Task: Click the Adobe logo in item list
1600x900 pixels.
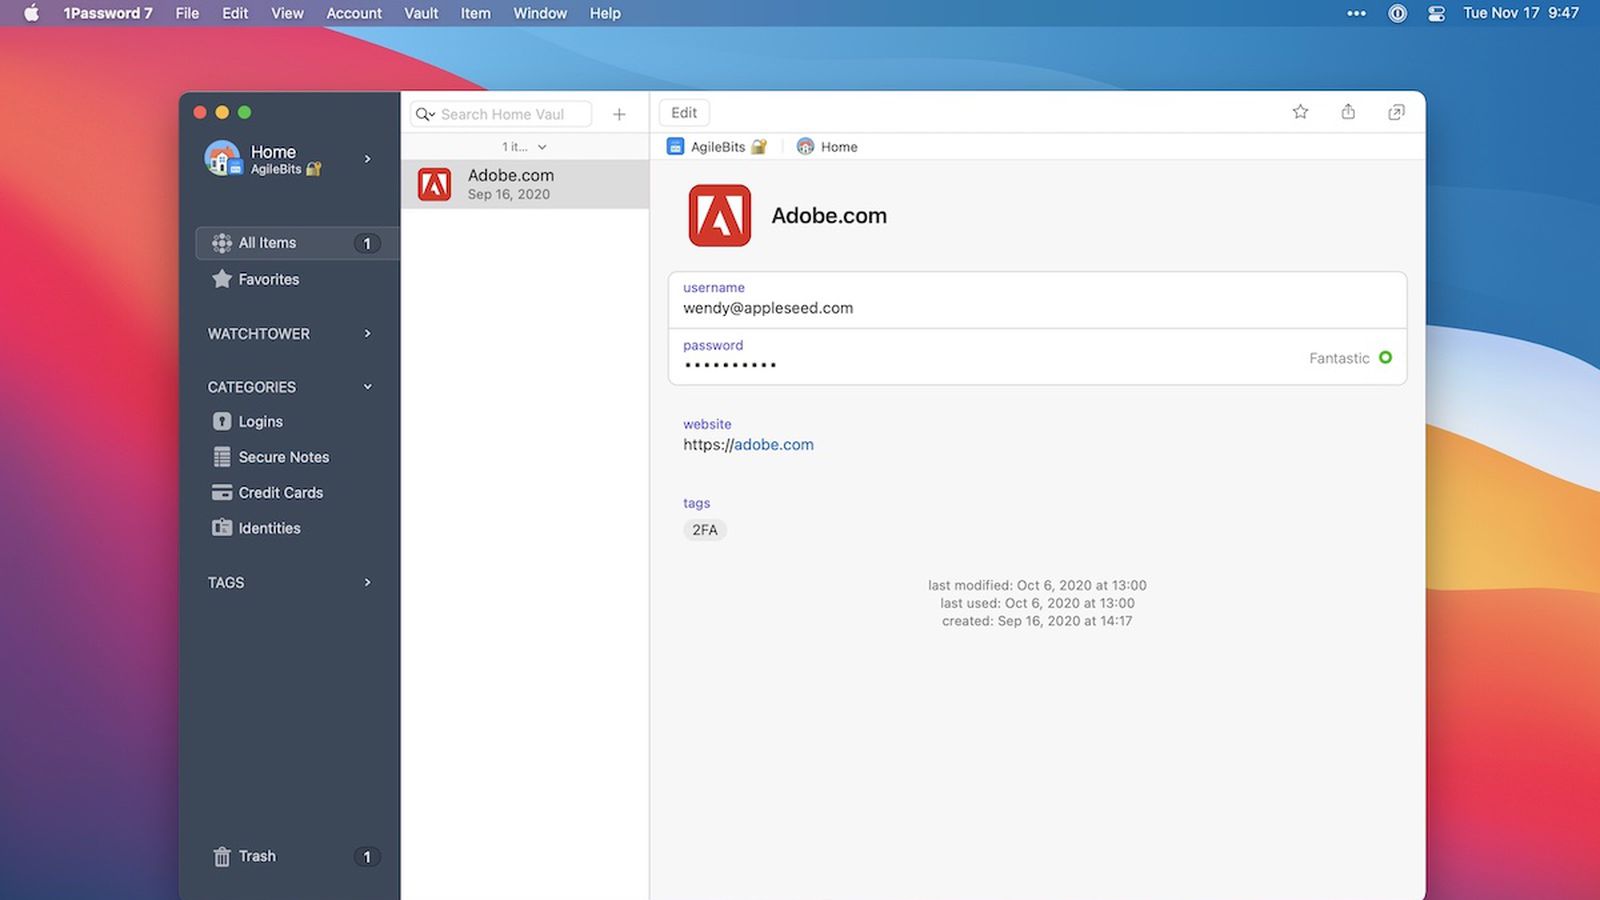Action: (434, 184)
